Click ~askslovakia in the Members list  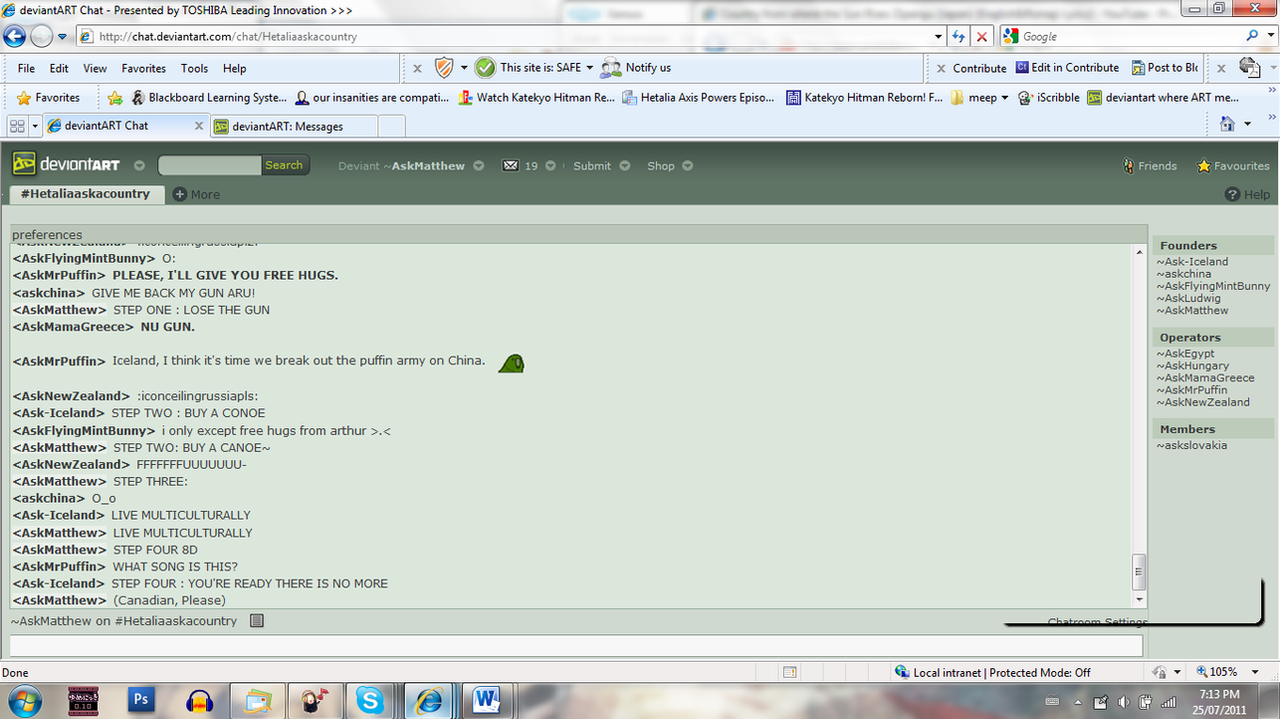point(1192,445)
